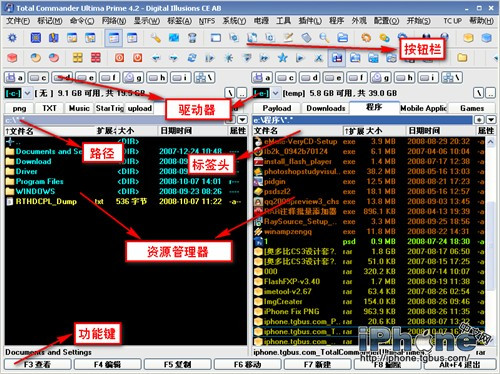Screen dimensions: 500x374
Task: Click the empty window frame icon in top toolbar
Action: click(216, 38)
